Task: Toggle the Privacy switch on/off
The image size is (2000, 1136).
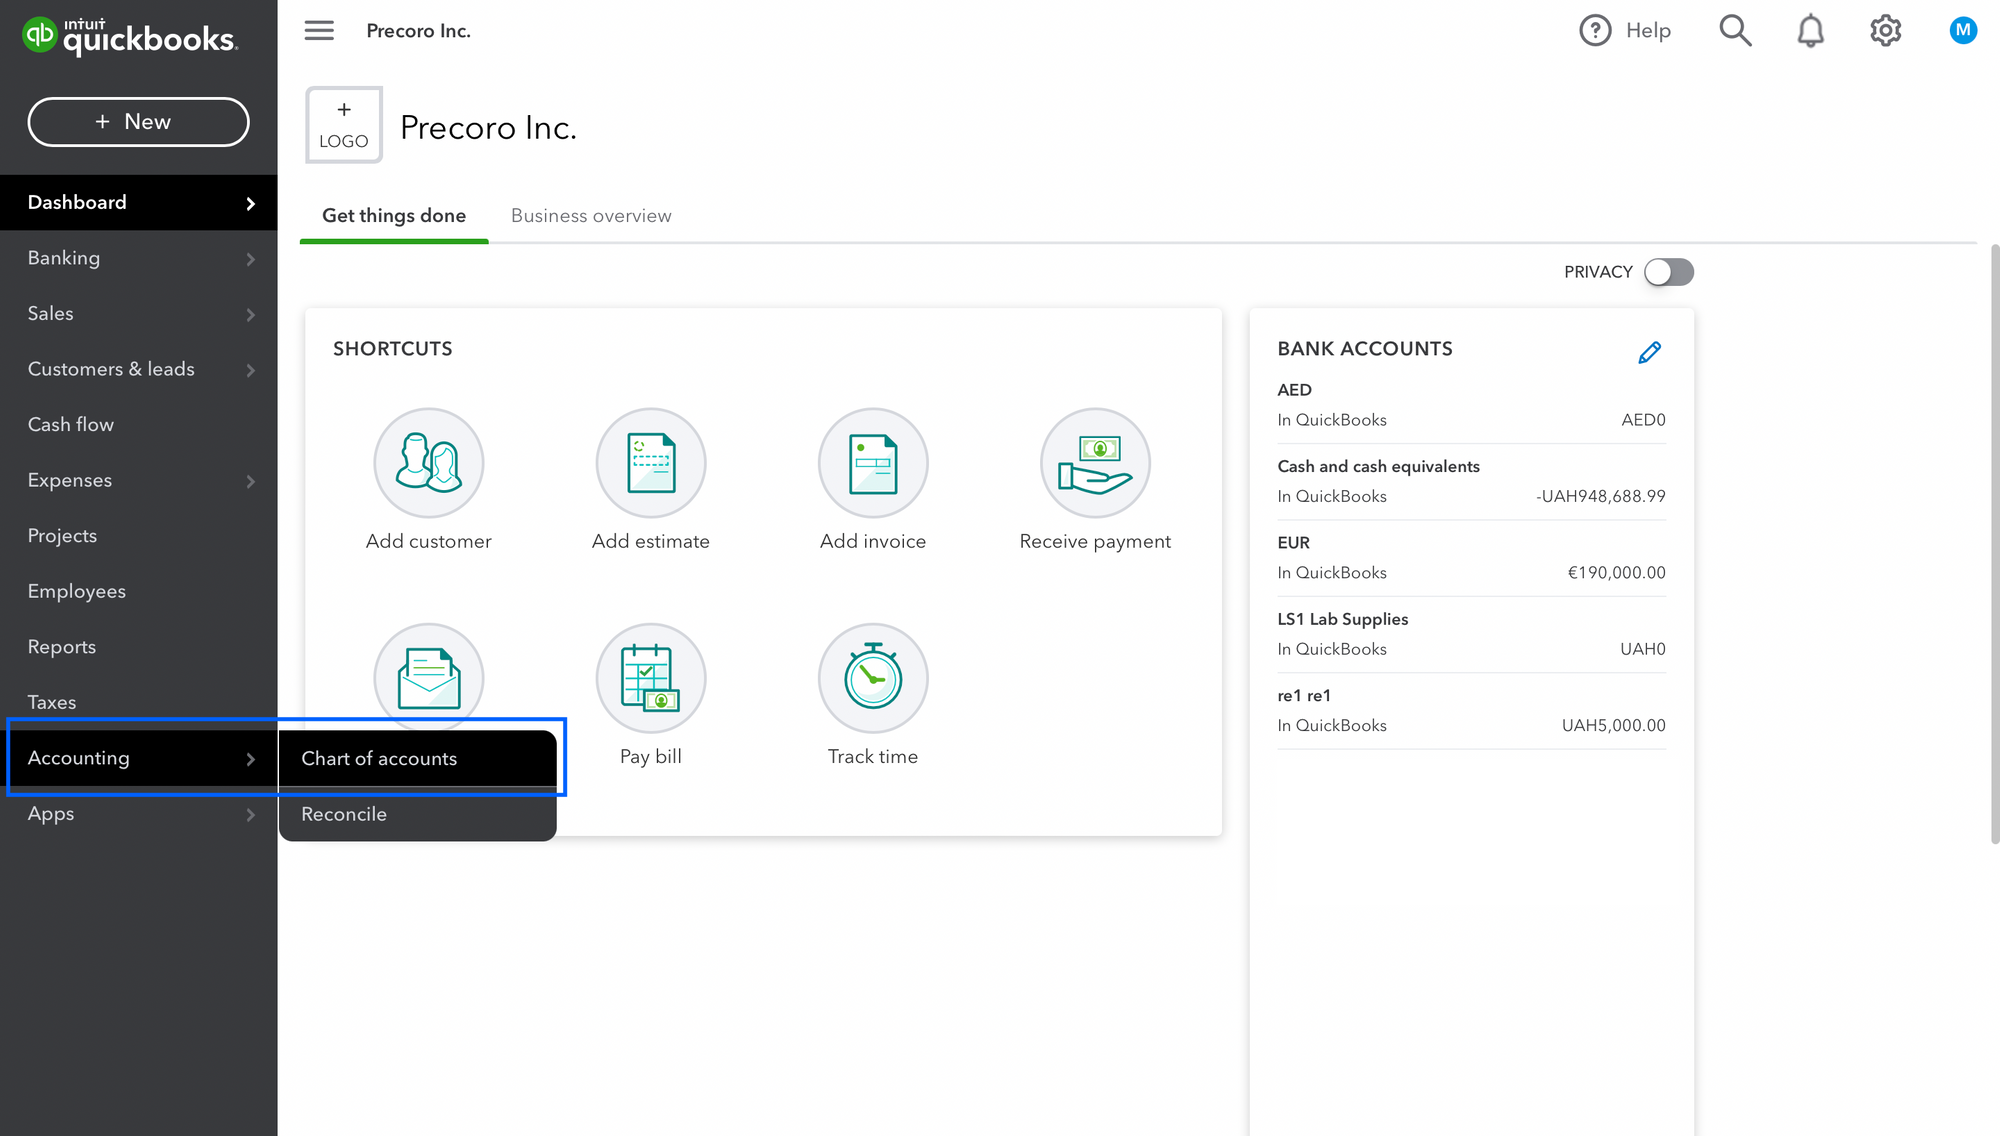Action: point(1668,271)
